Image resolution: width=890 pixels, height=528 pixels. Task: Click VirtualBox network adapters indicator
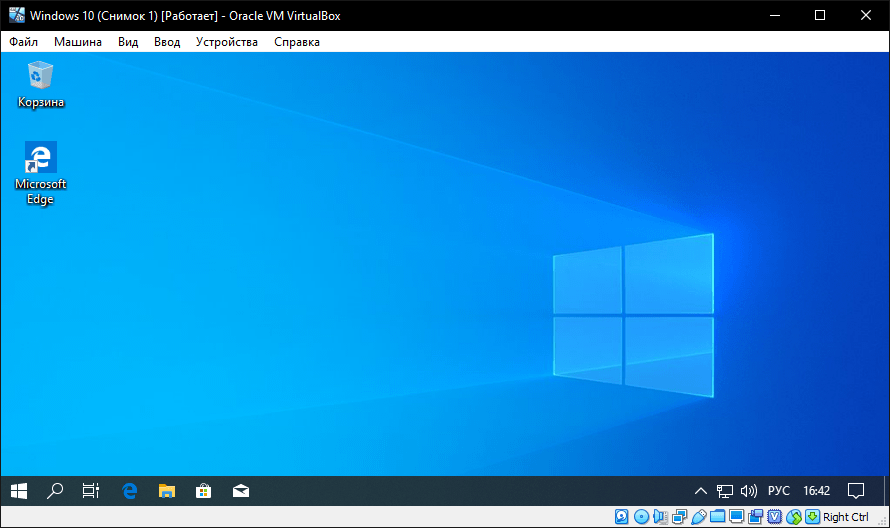[x=679, y=517]
